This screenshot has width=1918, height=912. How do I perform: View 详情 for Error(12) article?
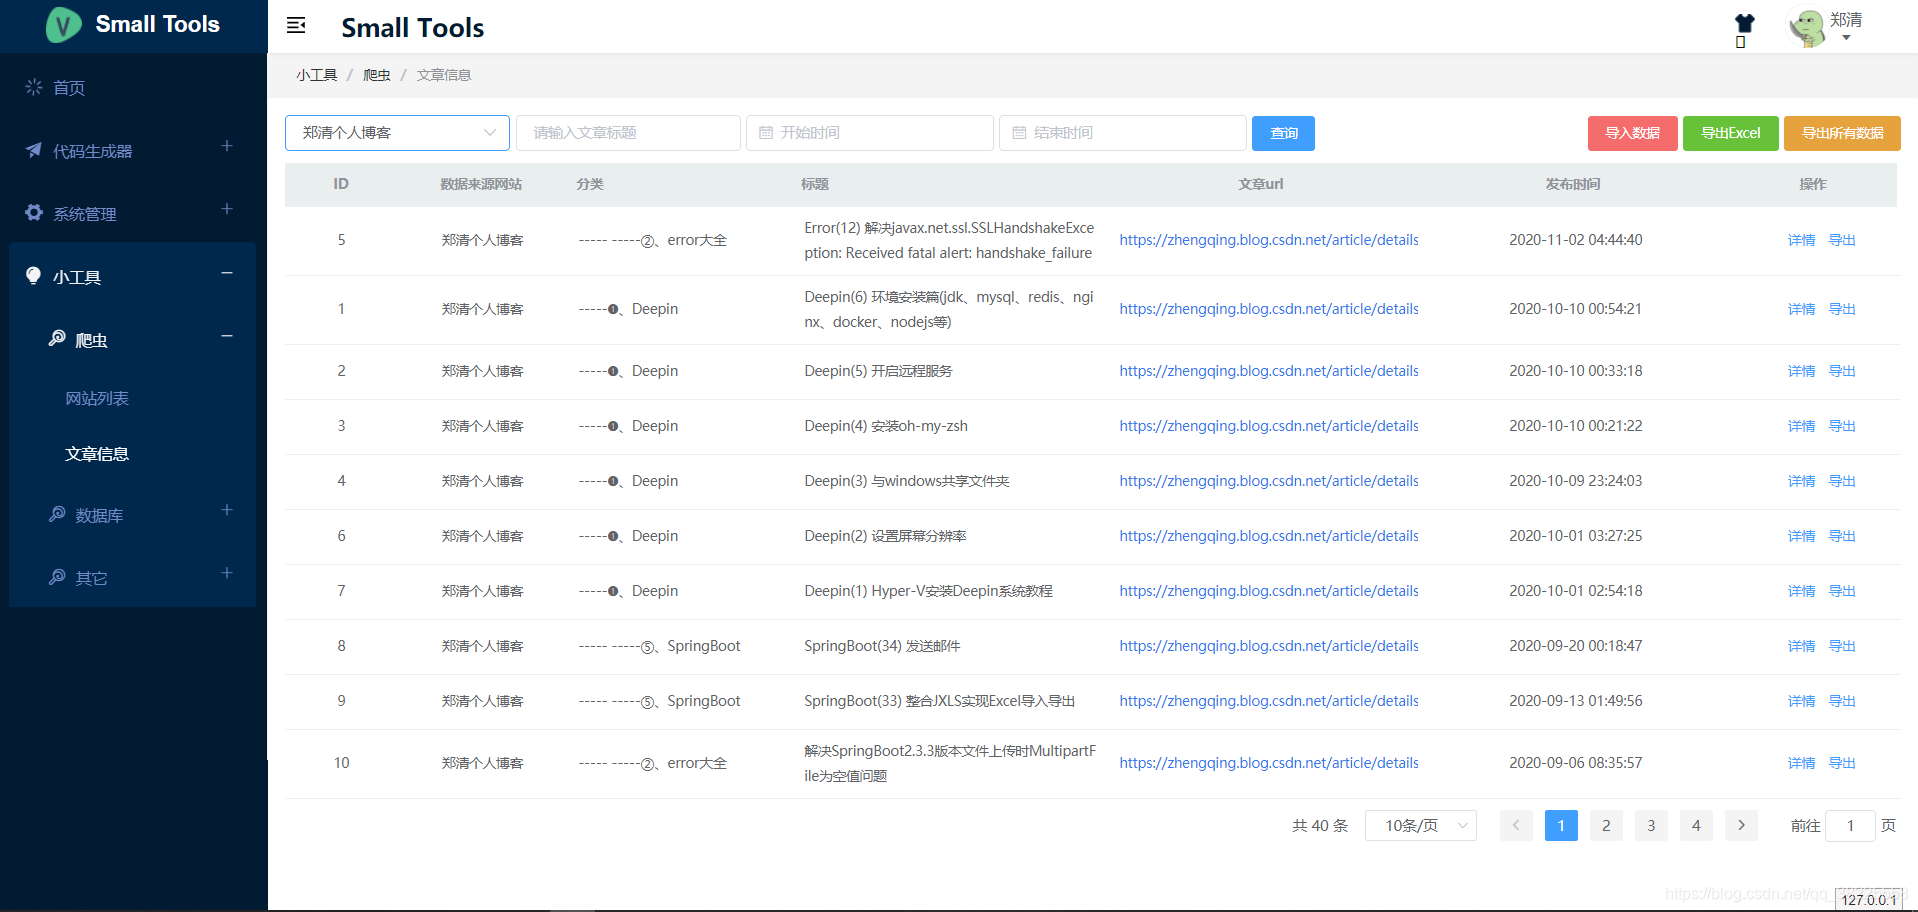coord(1801,240)
